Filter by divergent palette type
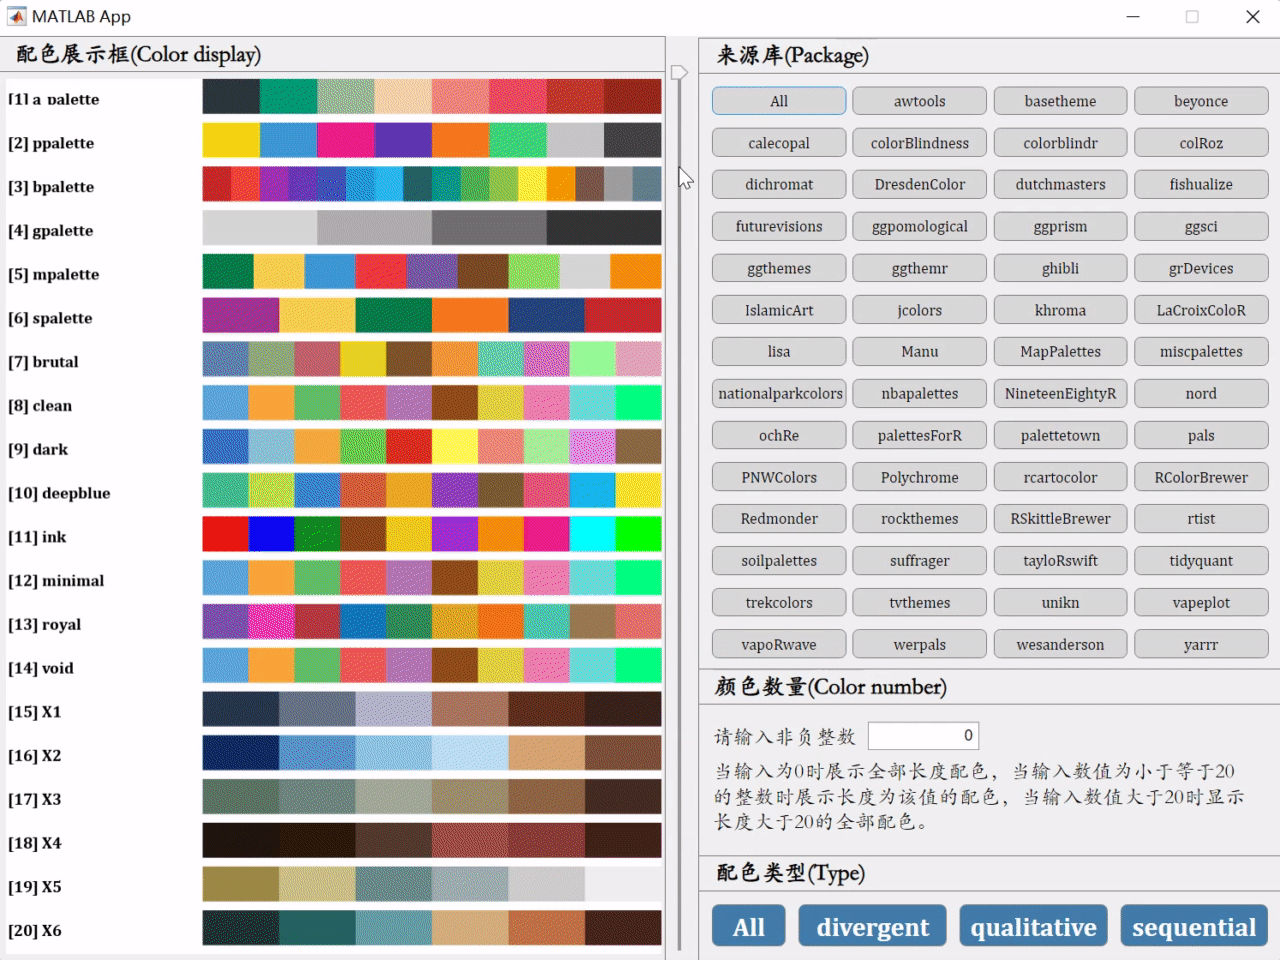The image size is (1280, 960). [x=873, y=926]
